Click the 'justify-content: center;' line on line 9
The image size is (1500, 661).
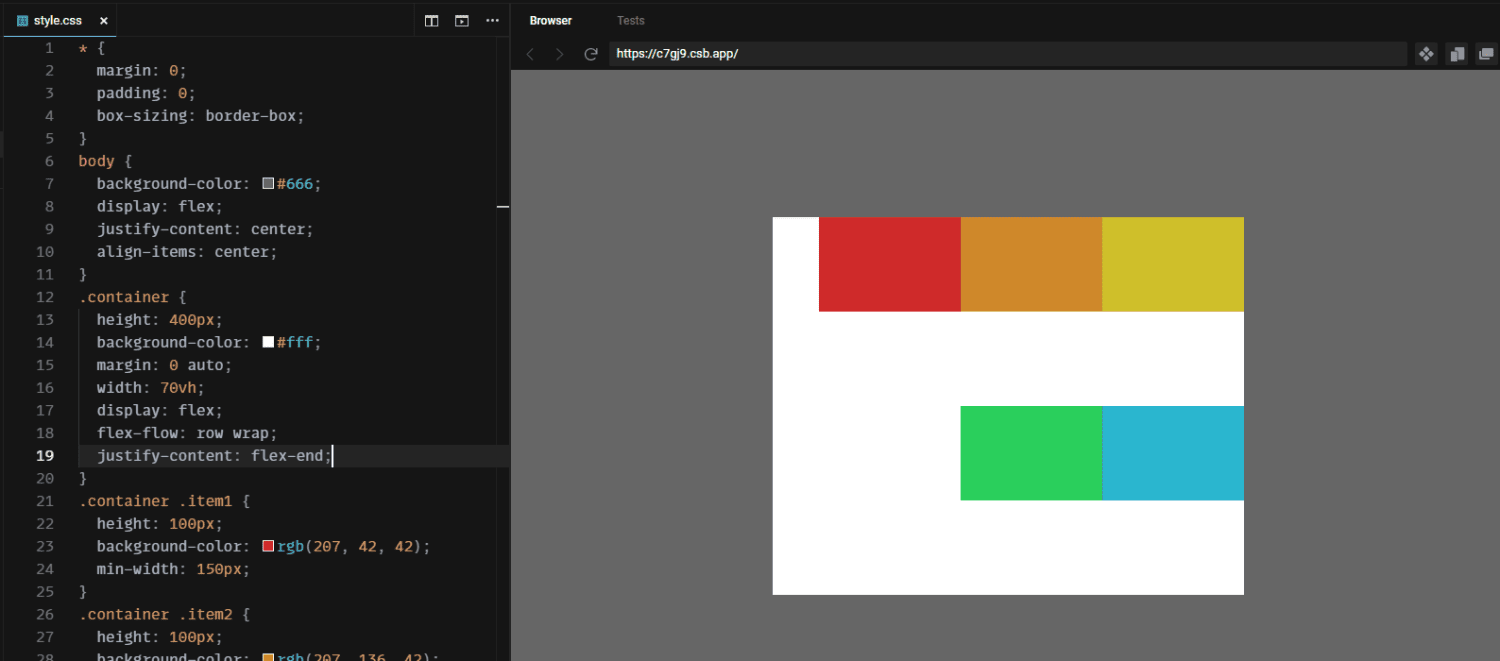(205, 229)
